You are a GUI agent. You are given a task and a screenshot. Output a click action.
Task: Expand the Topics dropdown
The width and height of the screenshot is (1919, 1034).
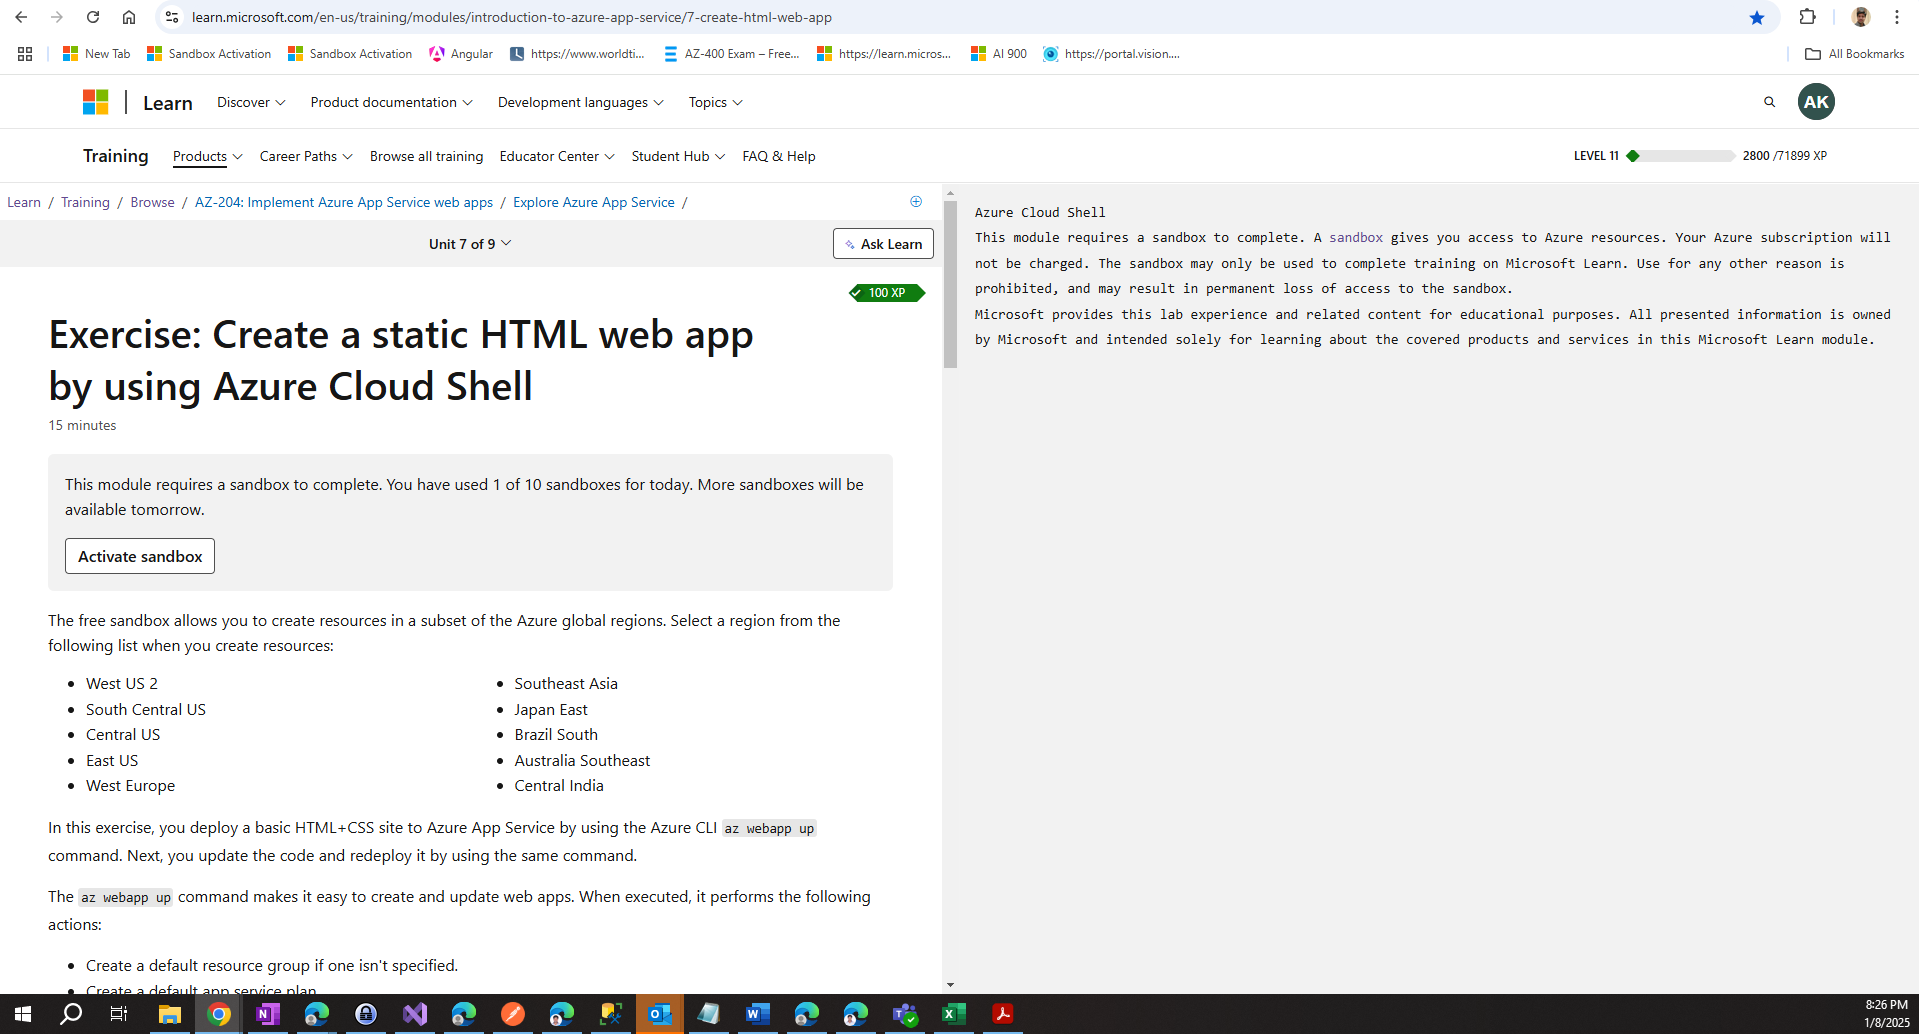[x=715, y=102]
